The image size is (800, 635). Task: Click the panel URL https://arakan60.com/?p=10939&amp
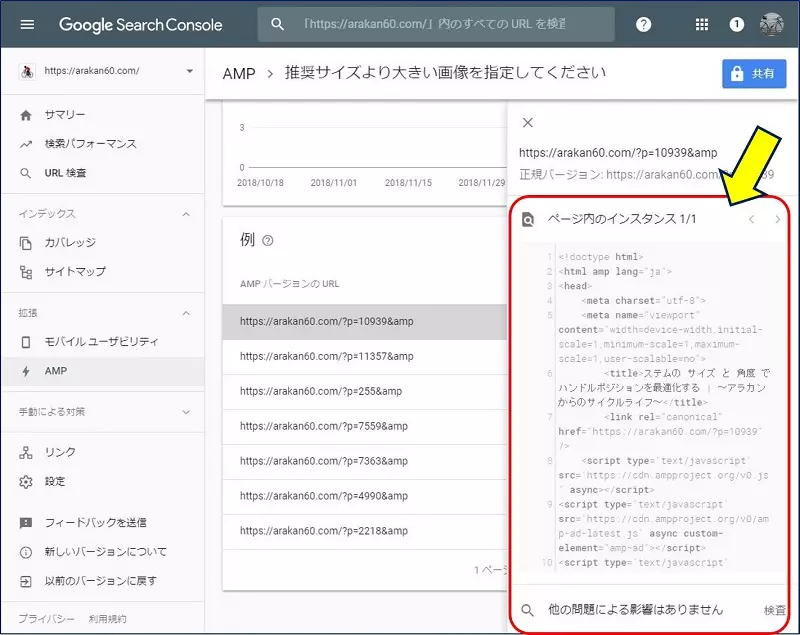(618, 153)
